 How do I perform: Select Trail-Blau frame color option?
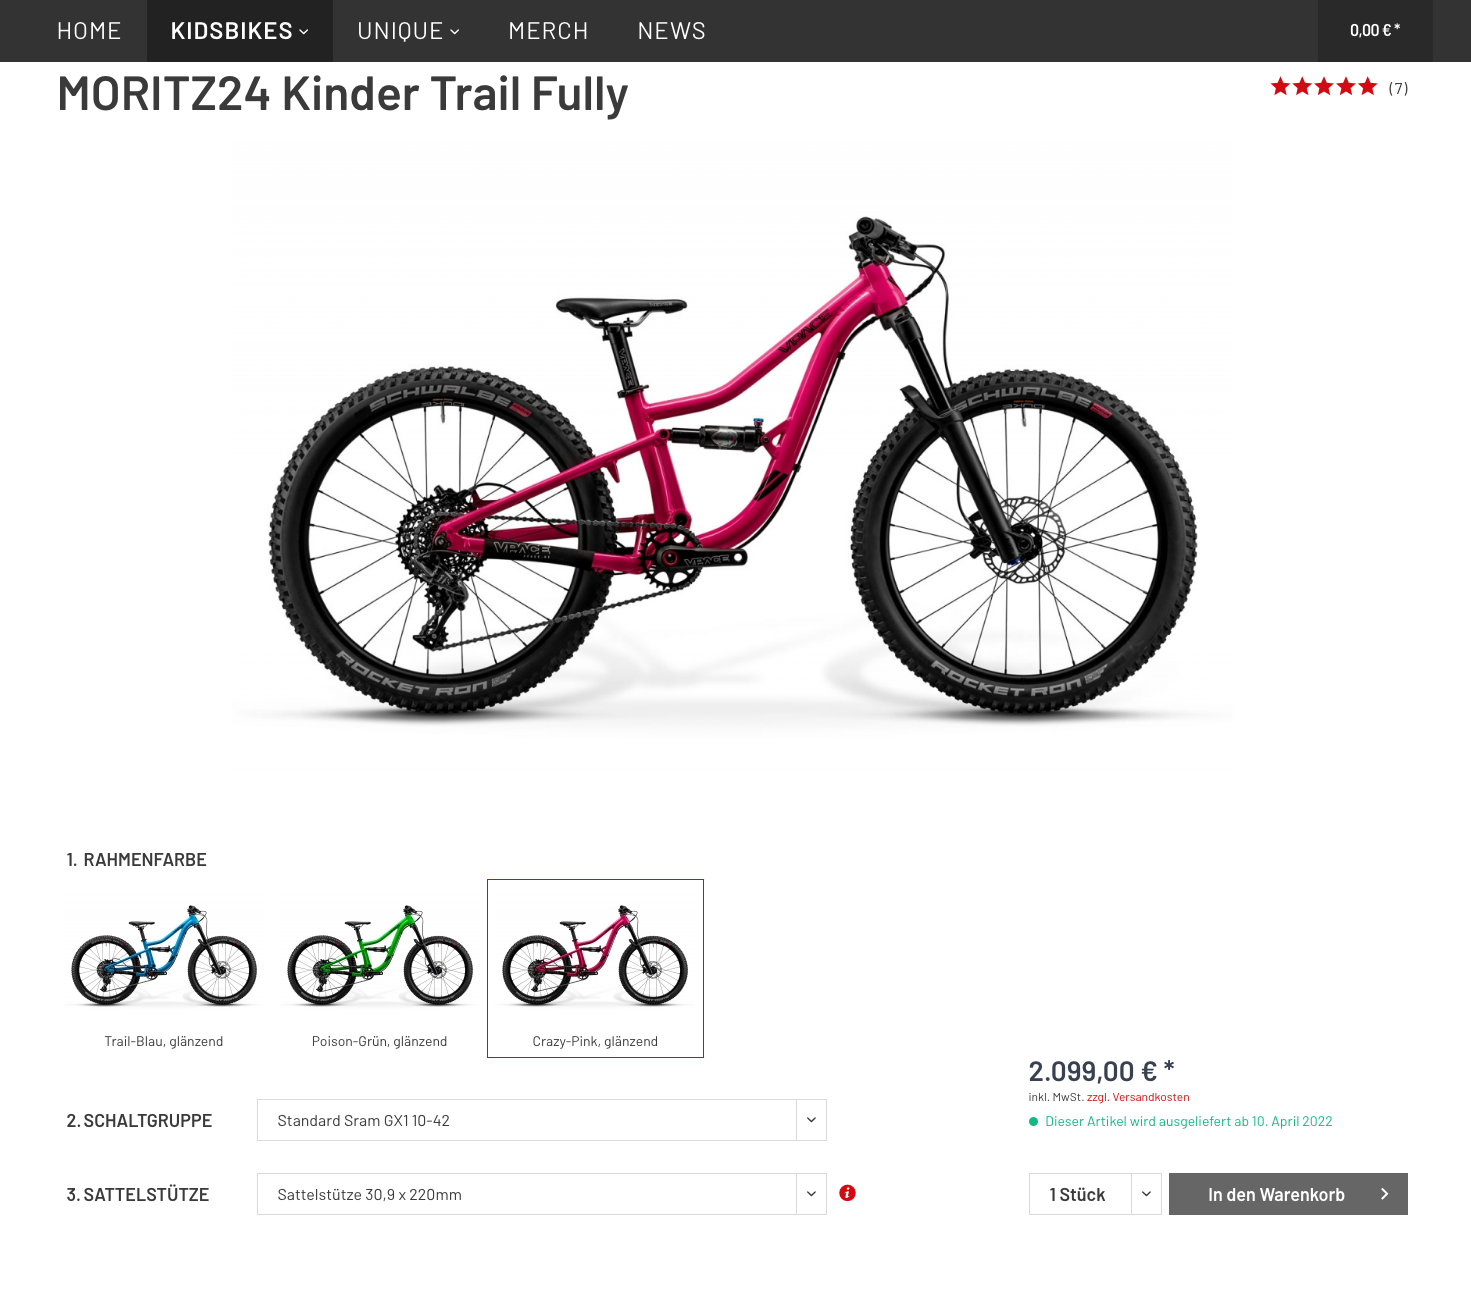pyautogui.click(x=164, y=968)
